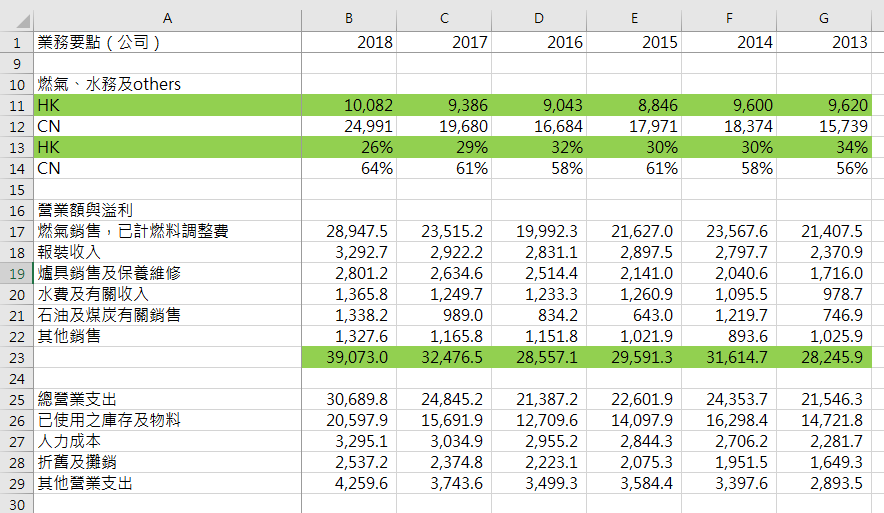Click the 2013 year header cell
The image size is (884, 513).
[824, 42]
